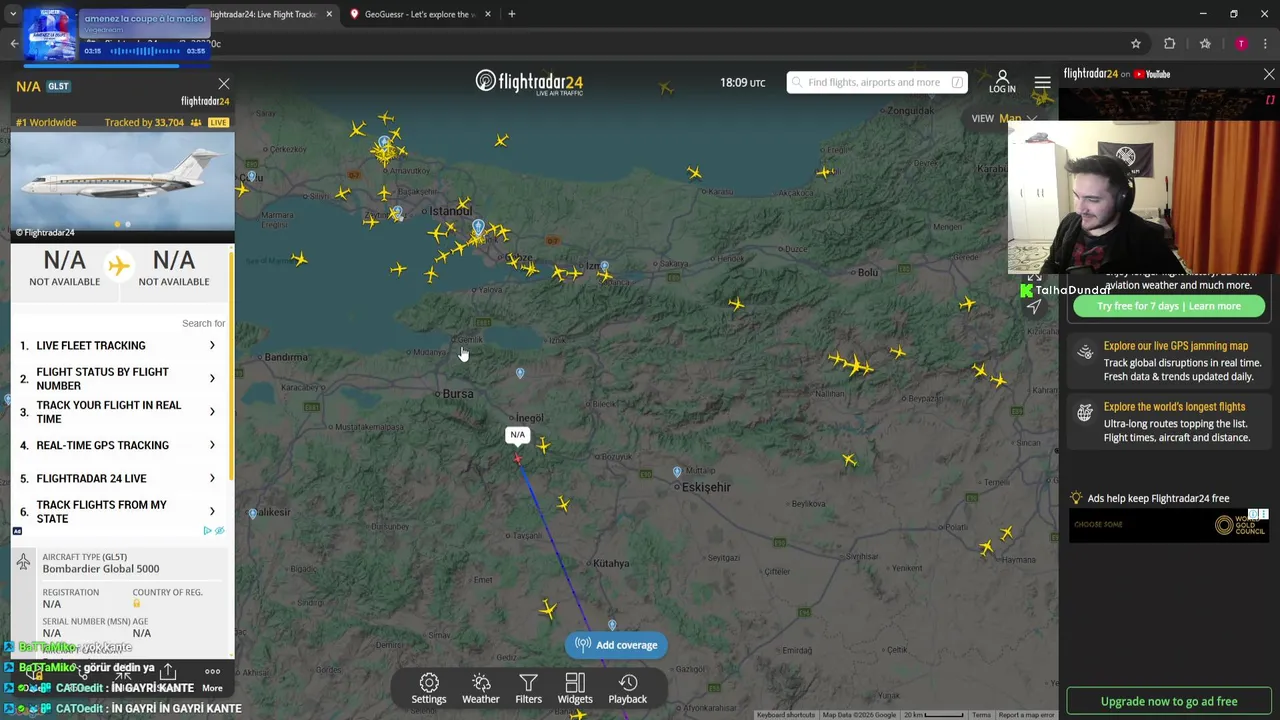
Task: Open a new browser tab
Action: pos(512,14)
